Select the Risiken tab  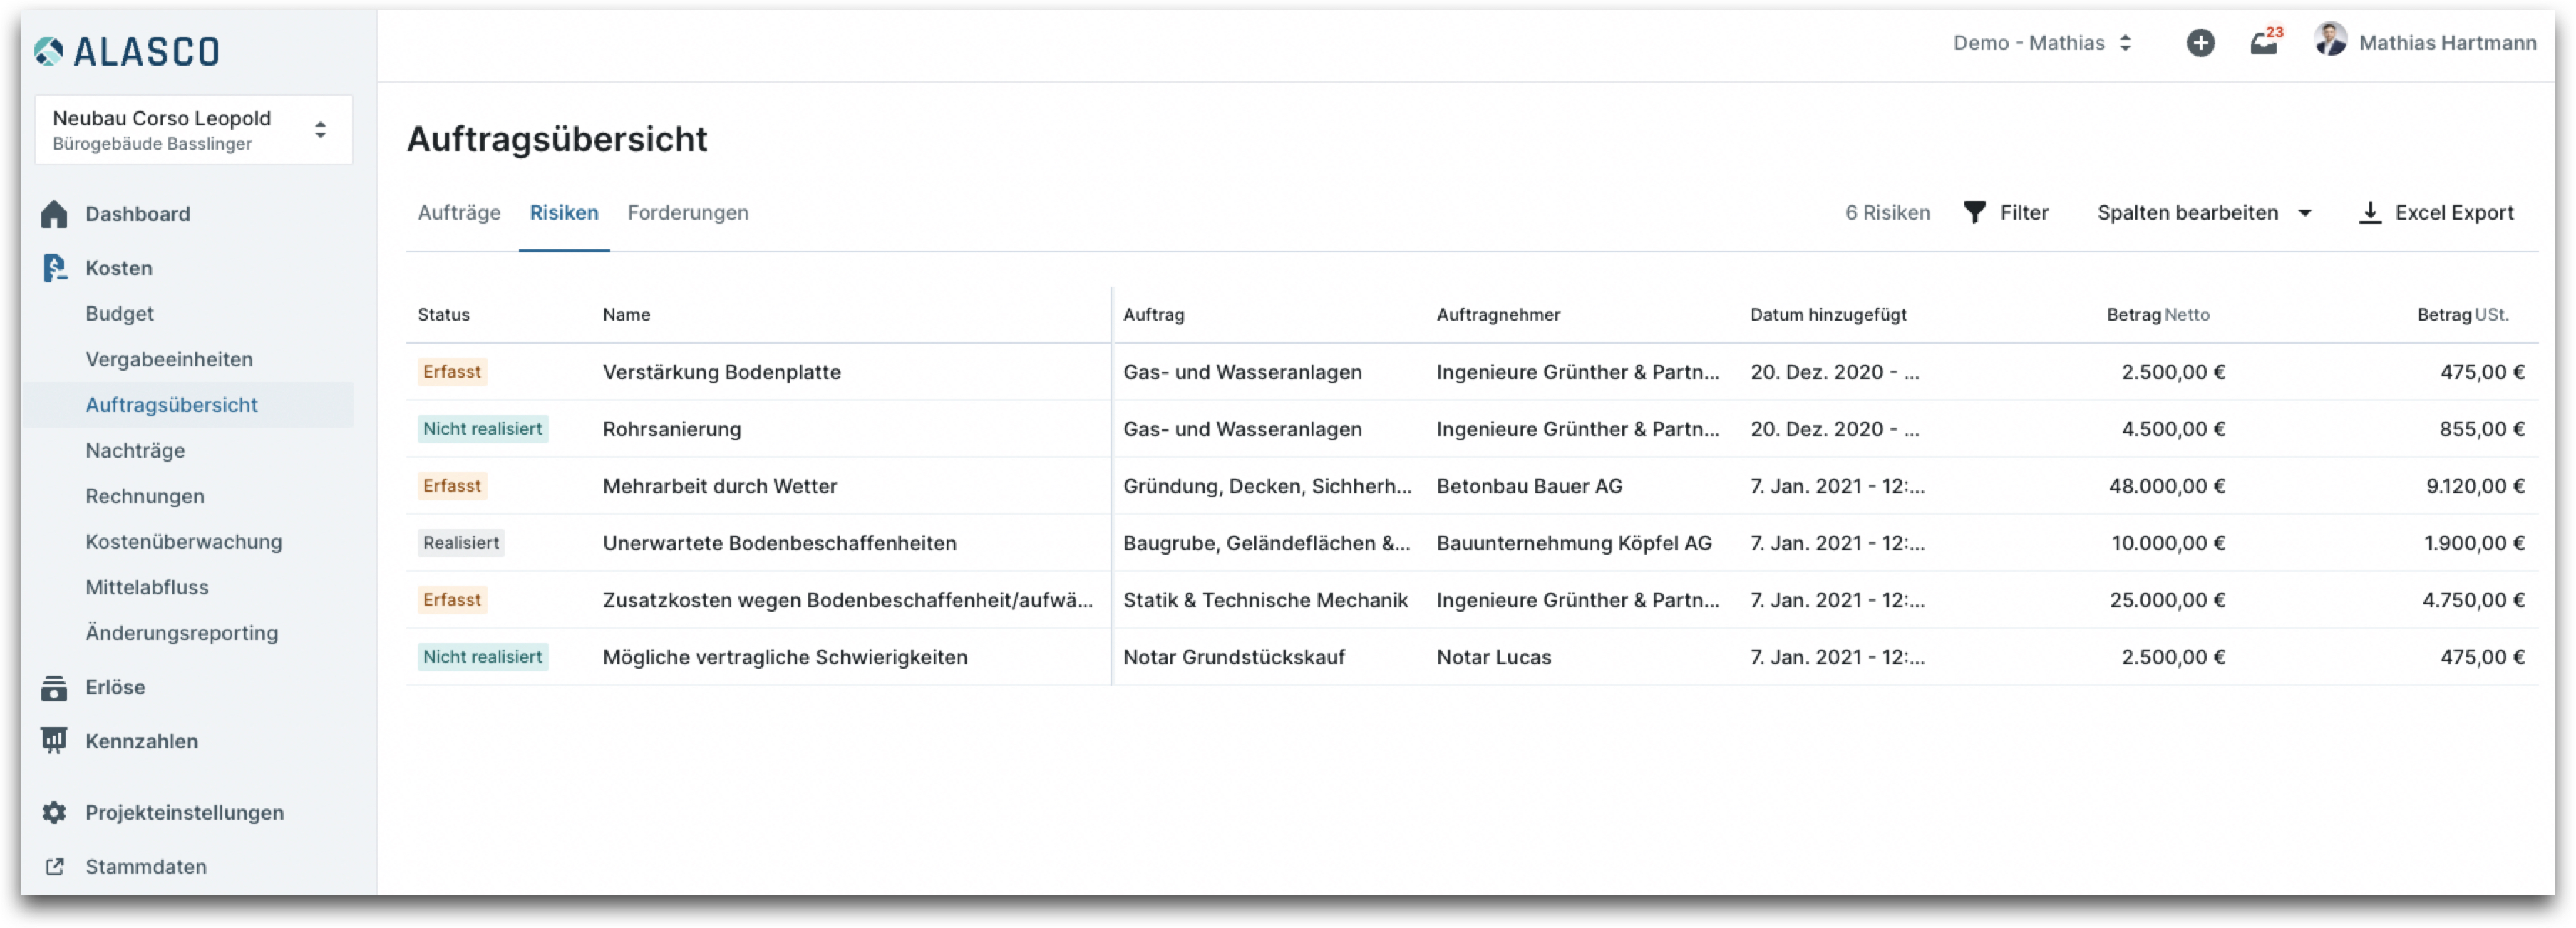[x=564, y=212]
